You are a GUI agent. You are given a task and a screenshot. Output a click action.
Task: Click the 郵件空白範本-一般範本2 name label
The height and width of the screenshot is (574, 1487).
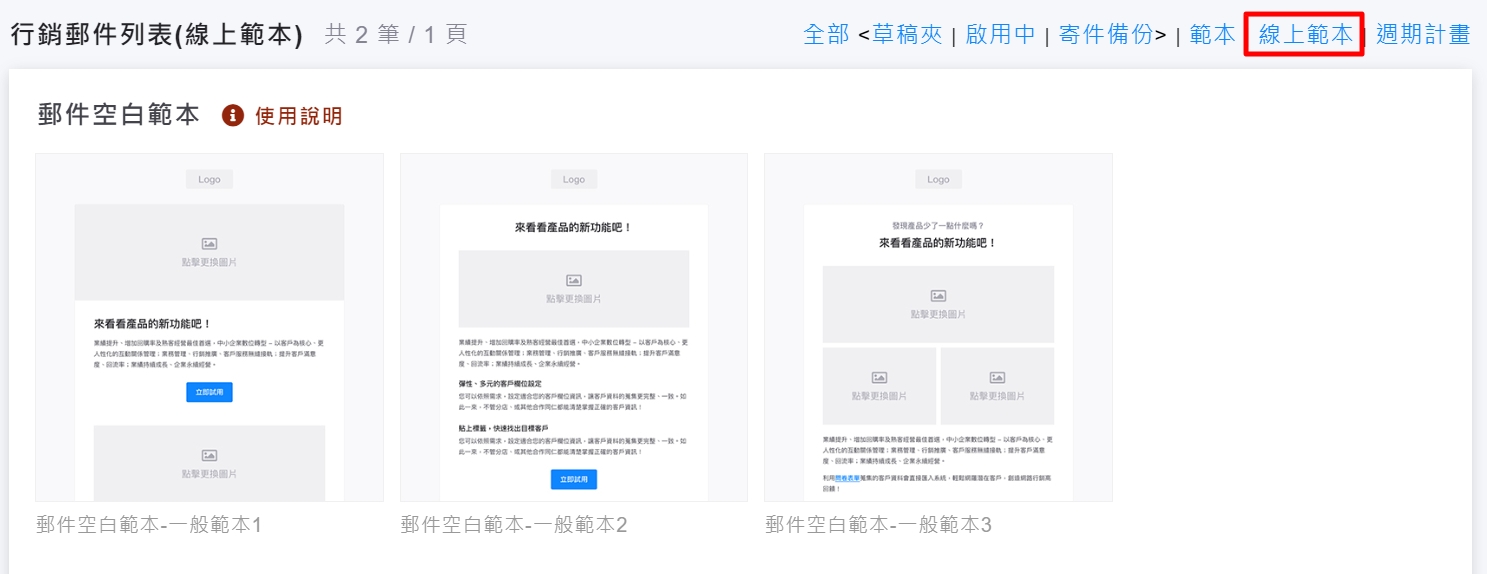click(x=514, y=525)
